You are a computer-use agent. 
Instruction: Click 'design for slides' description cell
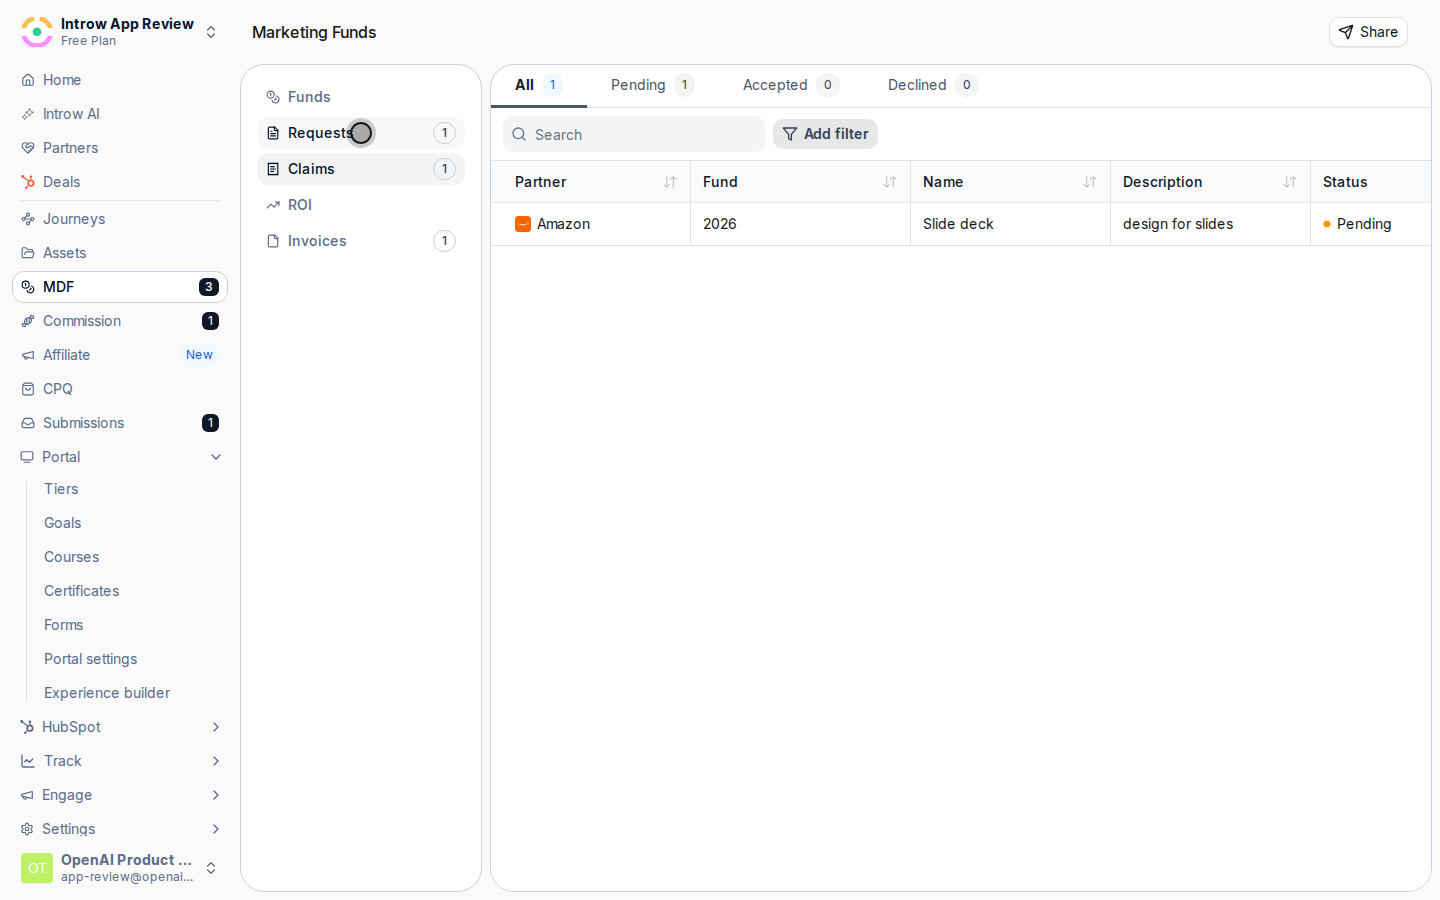tap(1210, 224)
